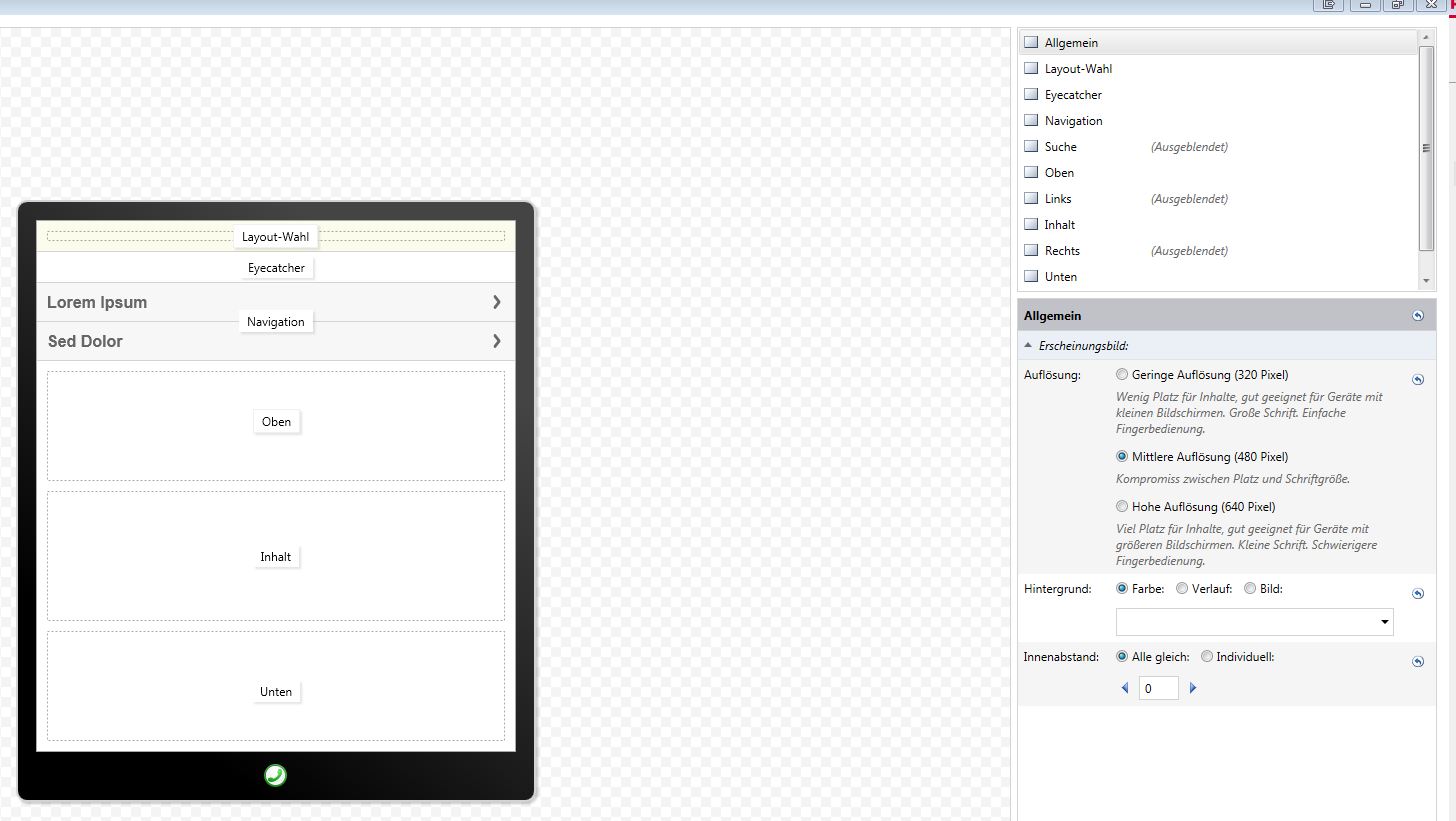Click the Eyecatcher list item icon

coord(1031,94)
